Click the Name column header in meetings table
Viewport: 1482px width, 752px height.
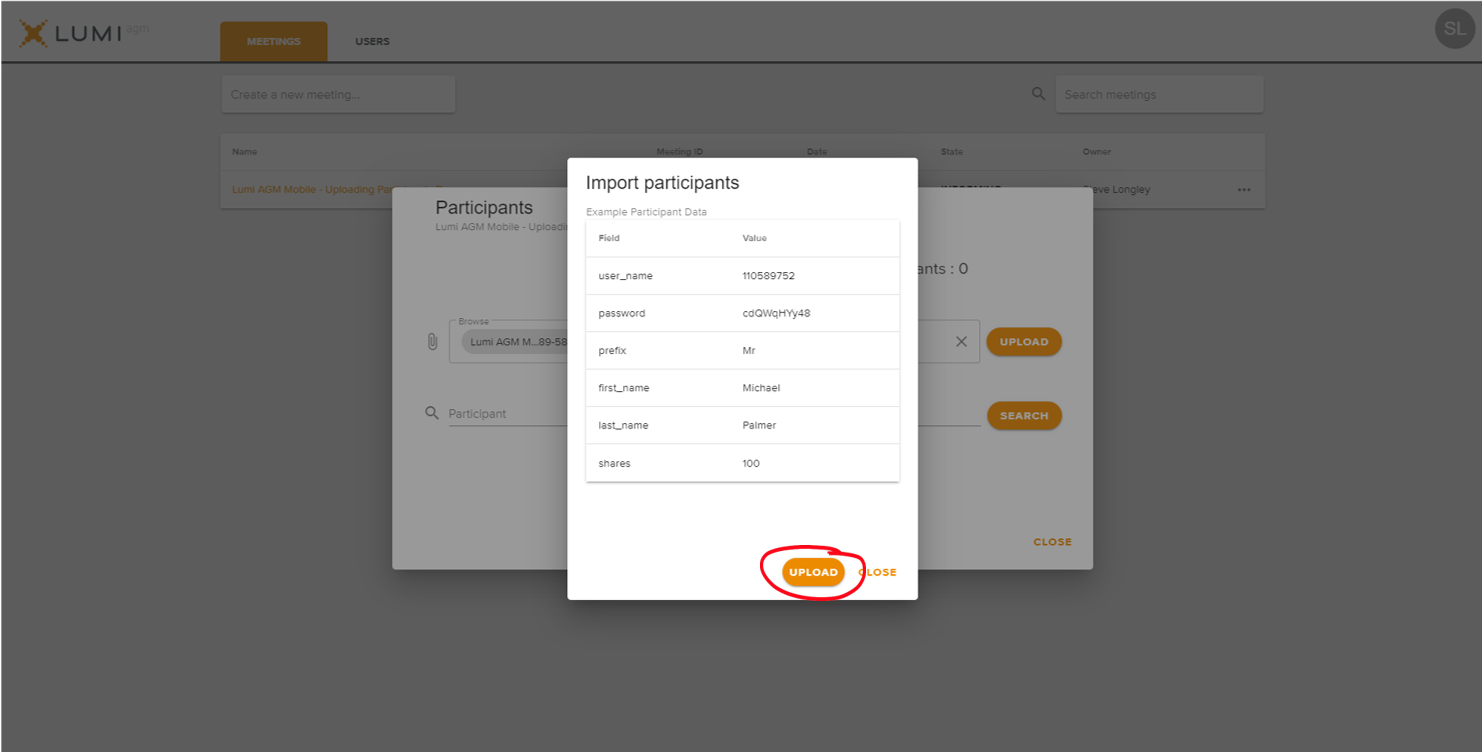[244, 152]
